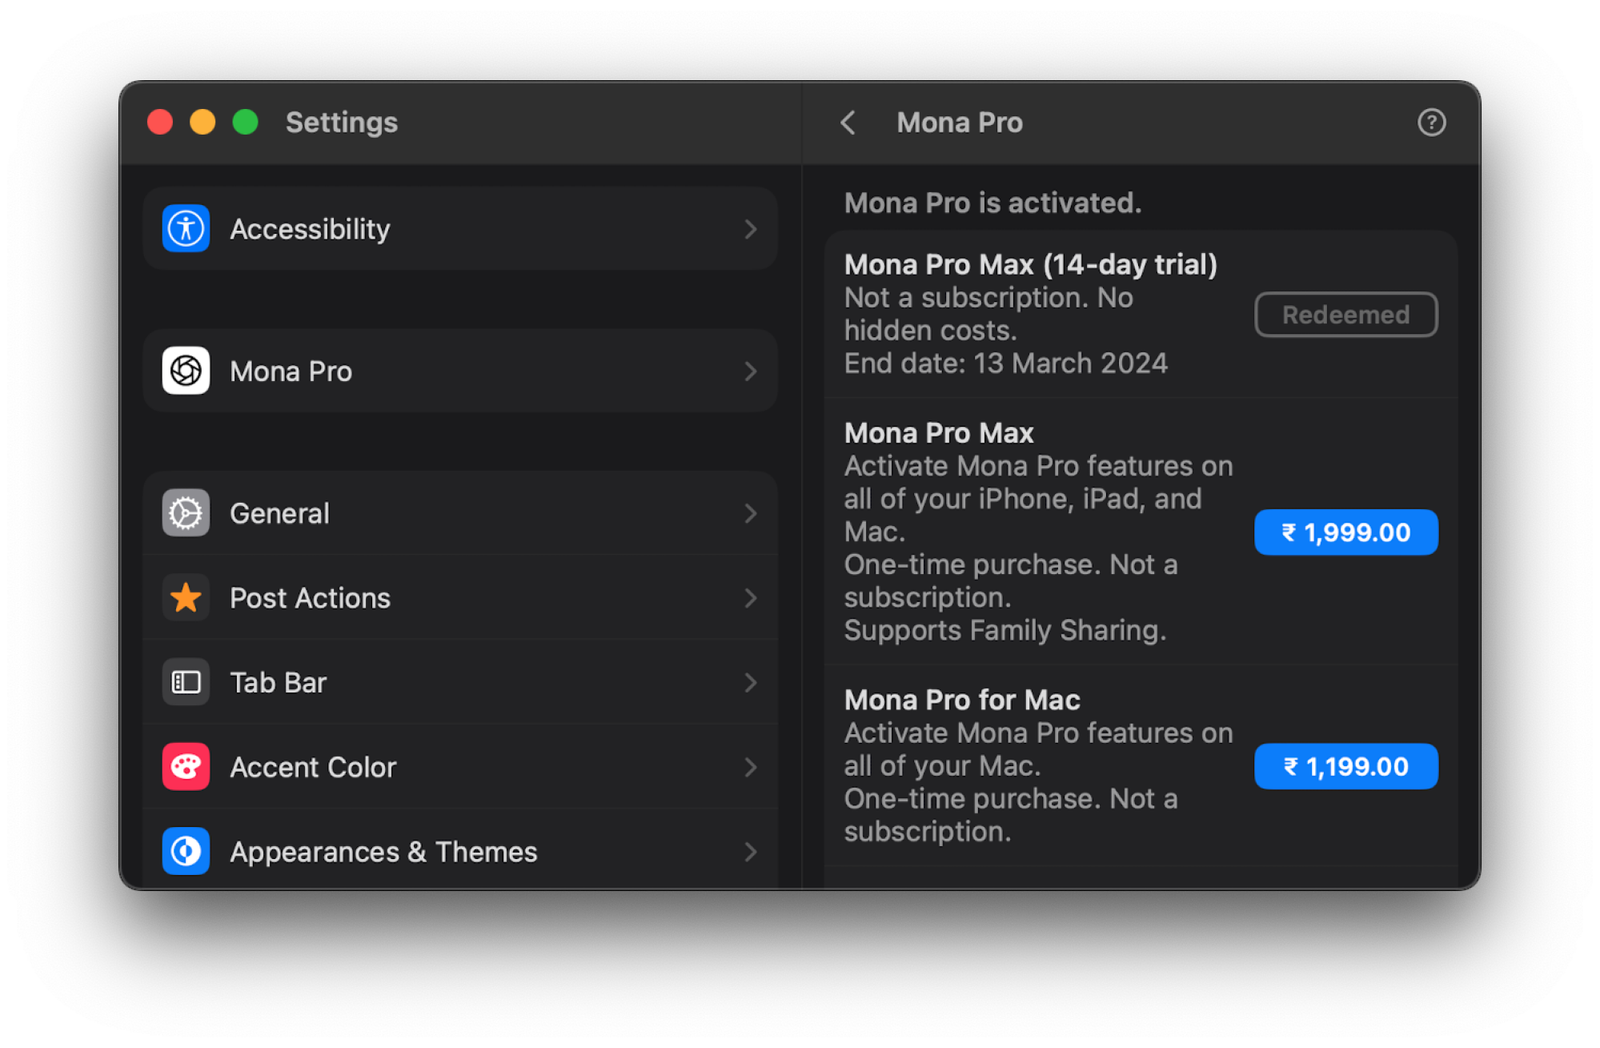1600x1048 pixels.
Task: Click the yellow minimize window button
Action: click(203, 122)
